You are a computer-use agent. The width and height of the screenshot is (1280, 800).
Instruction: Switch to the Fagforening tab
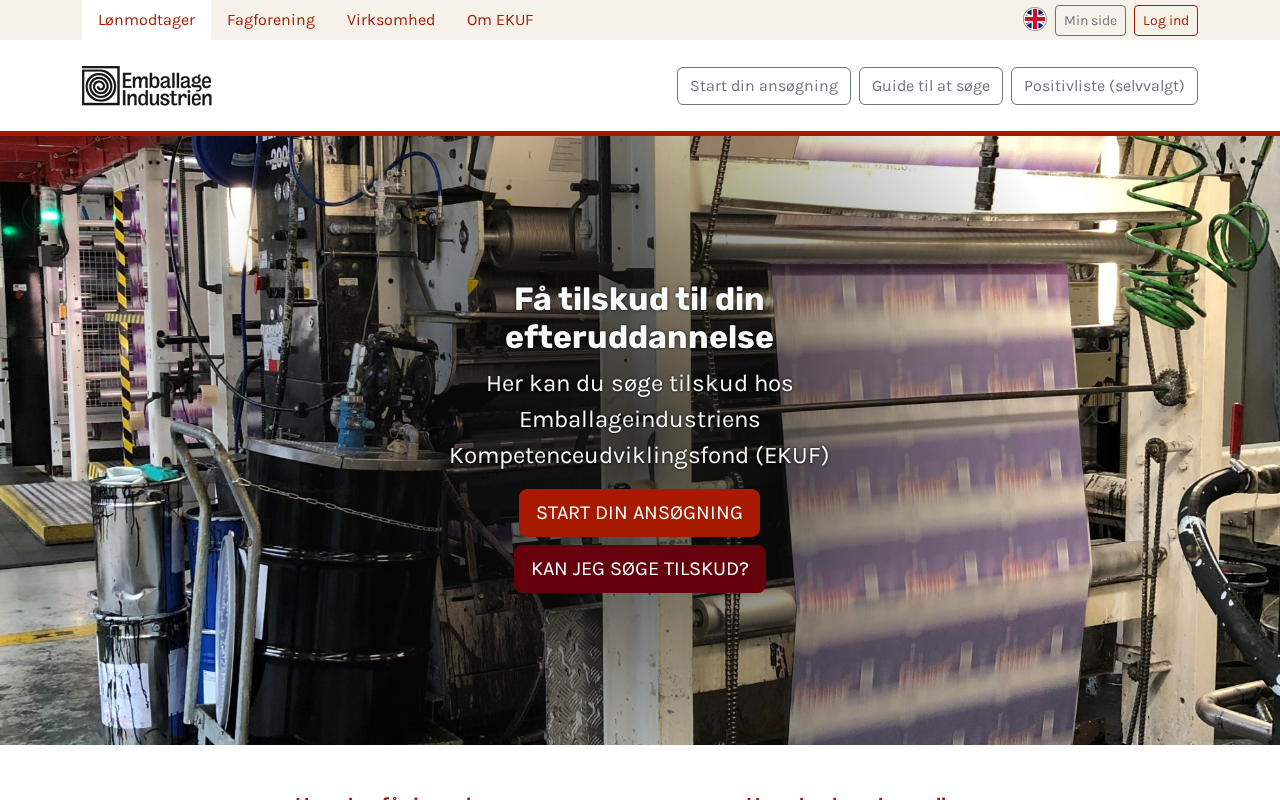[271, 20]
